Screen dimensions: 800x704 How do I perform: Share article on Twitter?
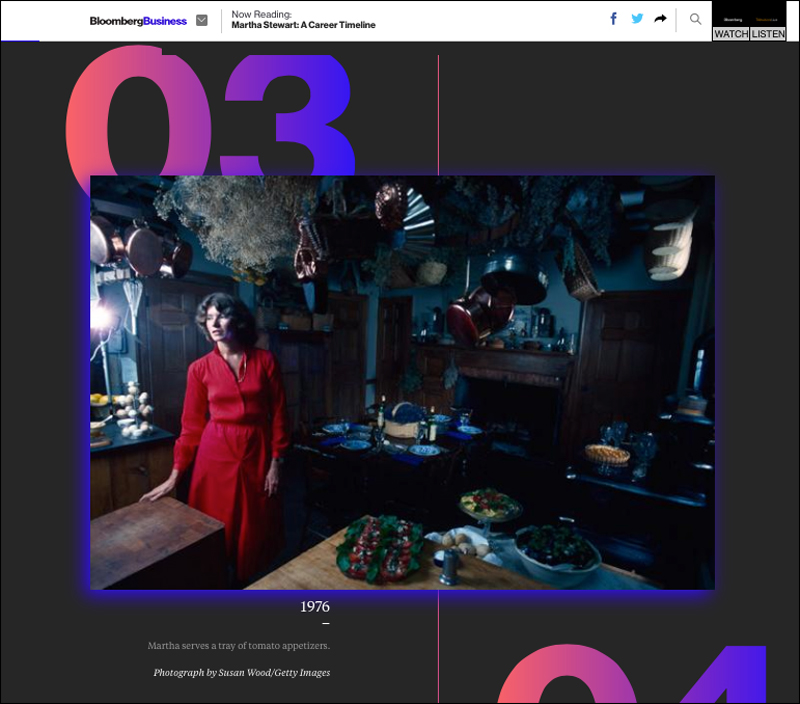(637, 19)
